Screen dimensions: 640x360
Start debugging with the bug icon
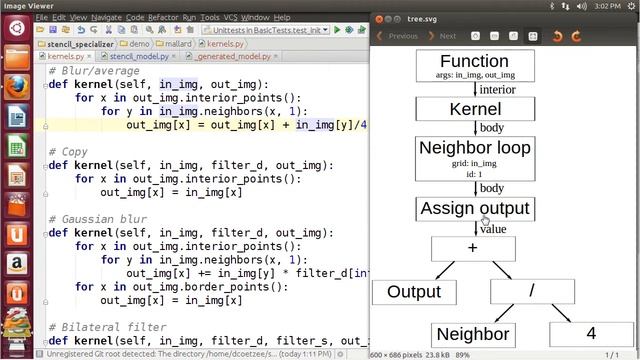pos(349,30)
